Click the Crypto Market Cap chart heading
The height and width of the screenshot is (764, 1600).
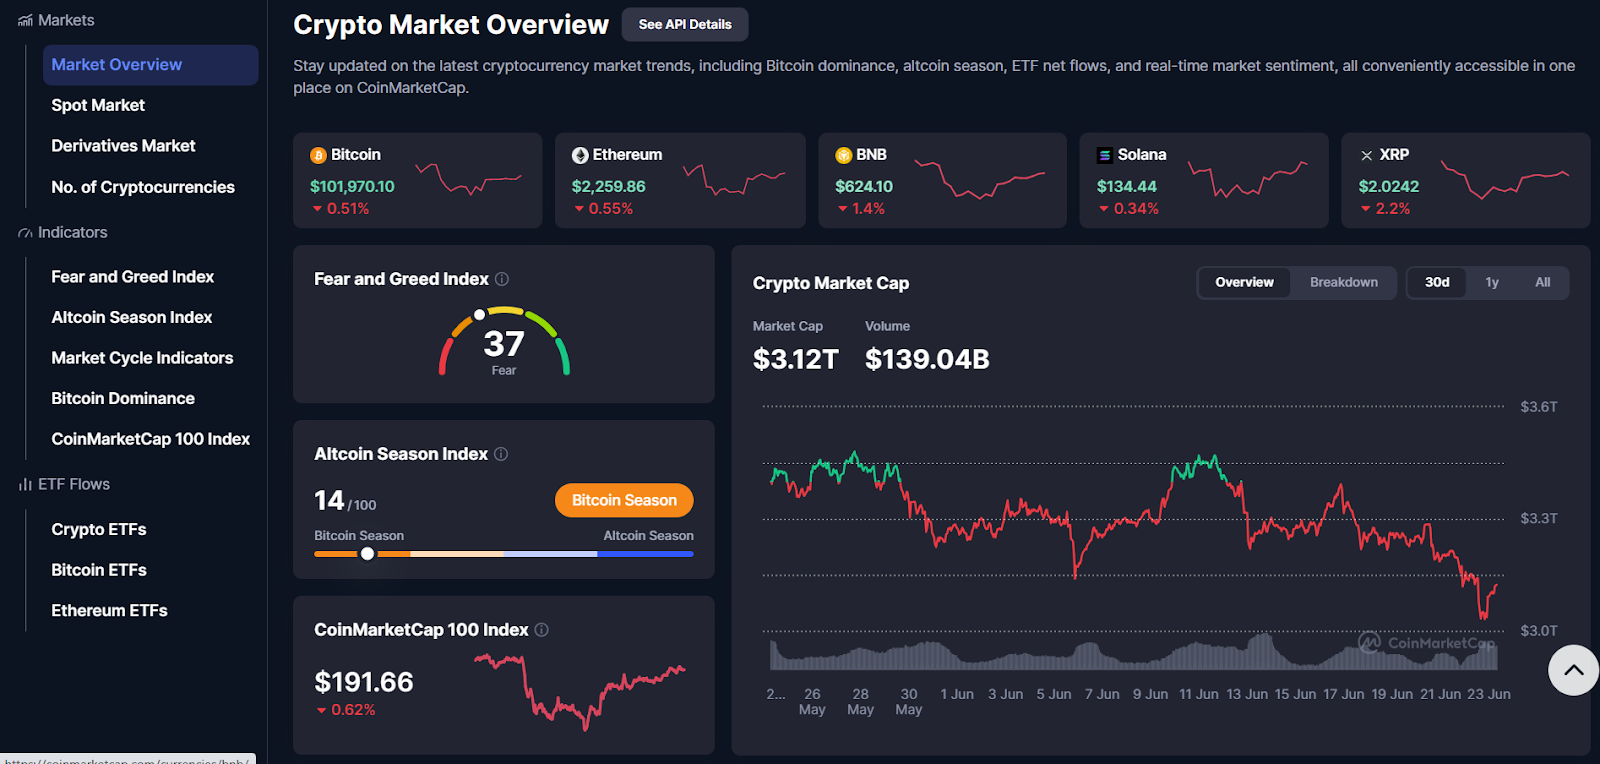pyautogui.click(x=831, y=283)
